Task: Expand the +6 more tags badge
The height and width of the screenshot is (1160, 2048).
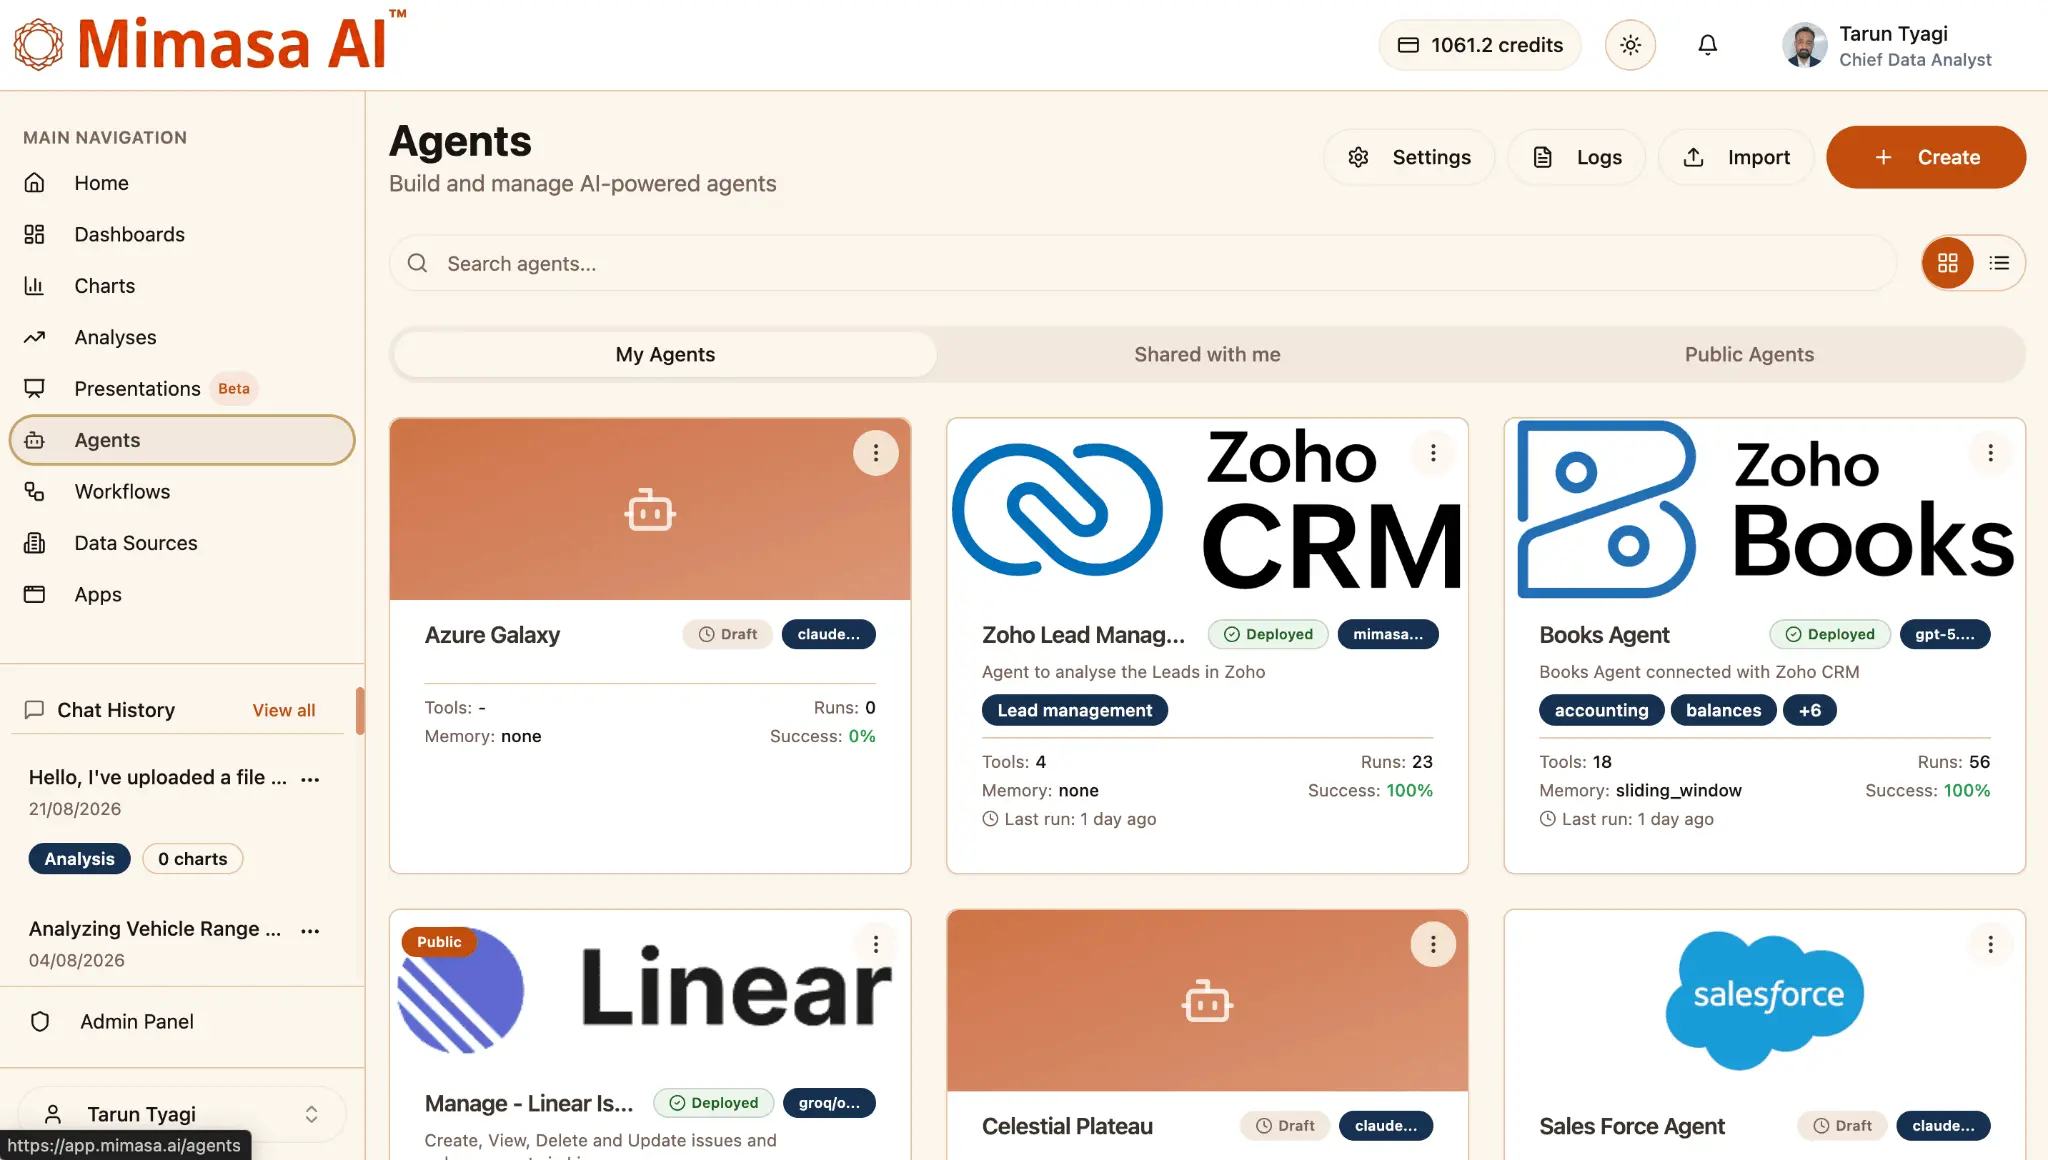Action: tap(1810, 710)
